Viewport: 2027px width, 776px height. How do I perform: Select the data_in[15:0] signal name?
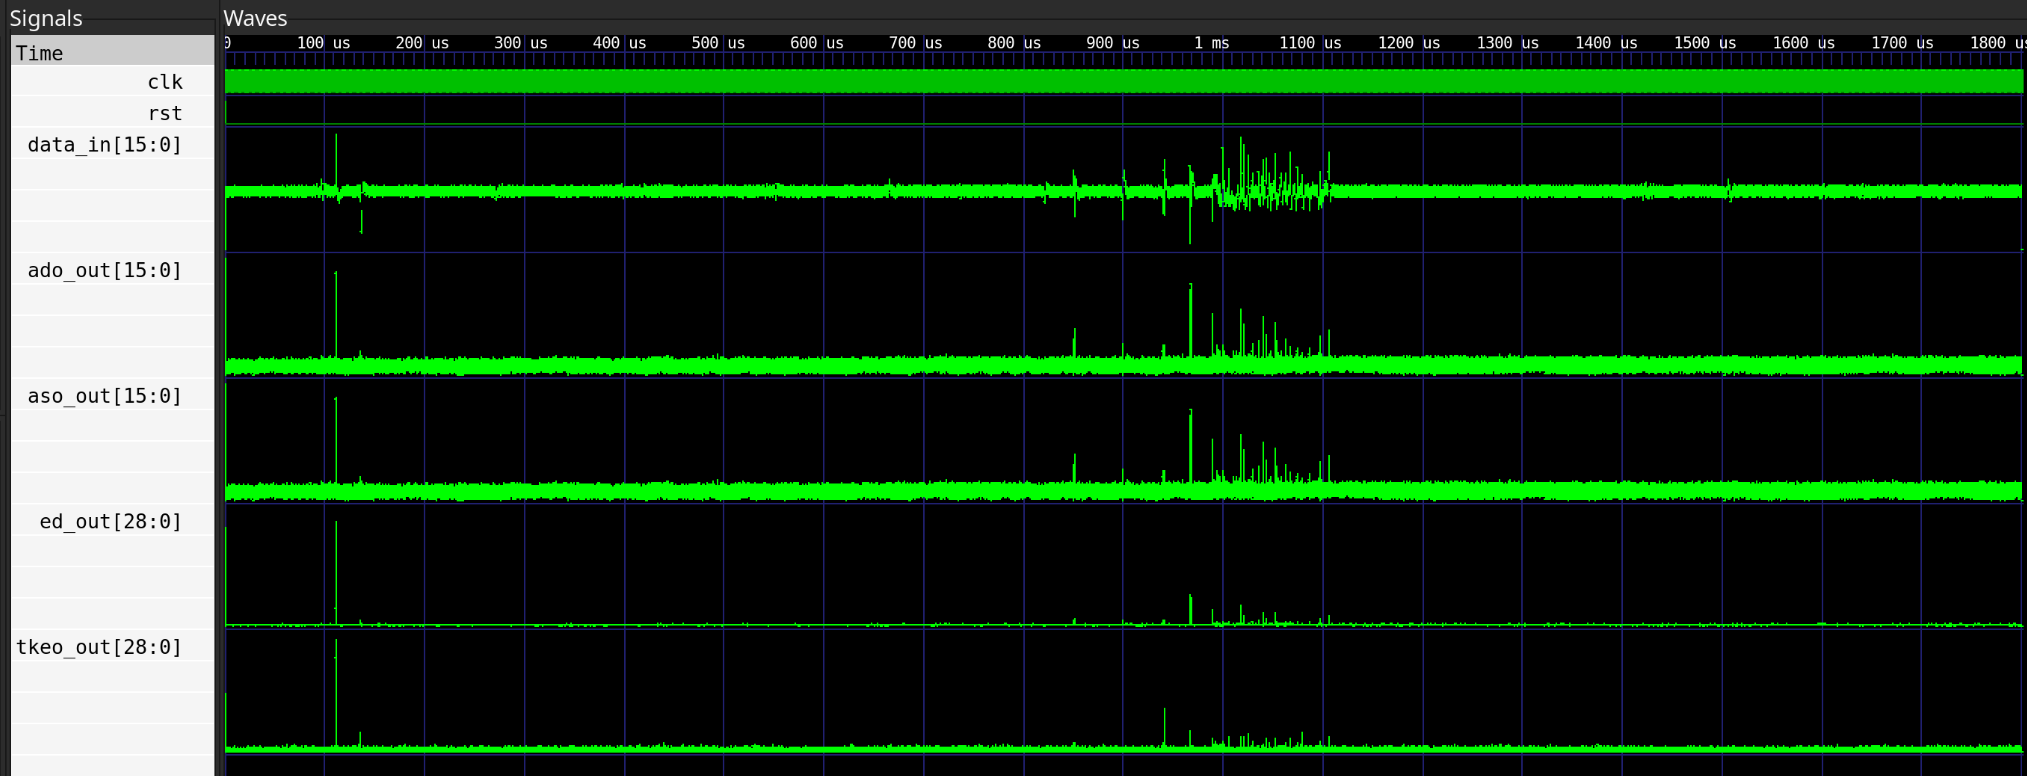coord(105,145)
